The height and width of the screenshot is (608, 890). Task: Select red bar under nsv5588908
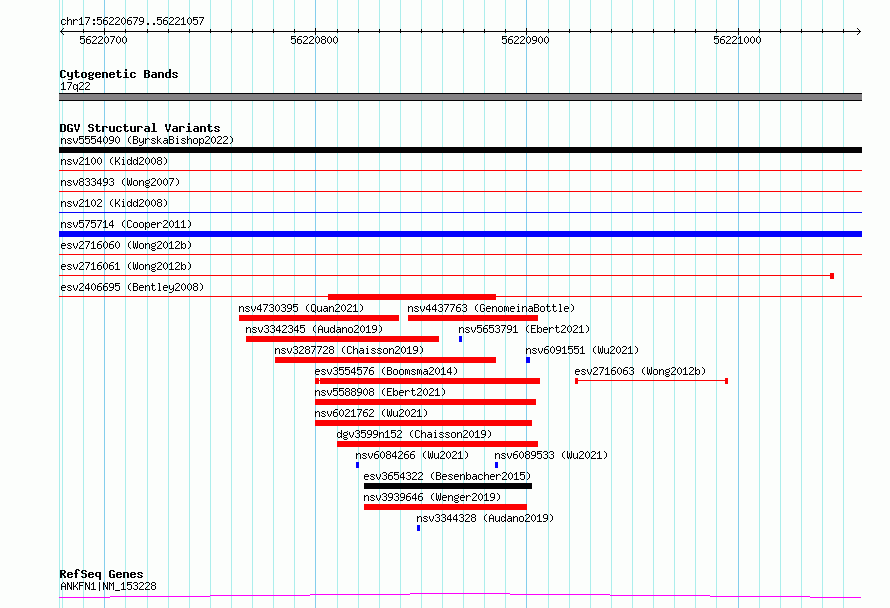[x=425, y=402]
